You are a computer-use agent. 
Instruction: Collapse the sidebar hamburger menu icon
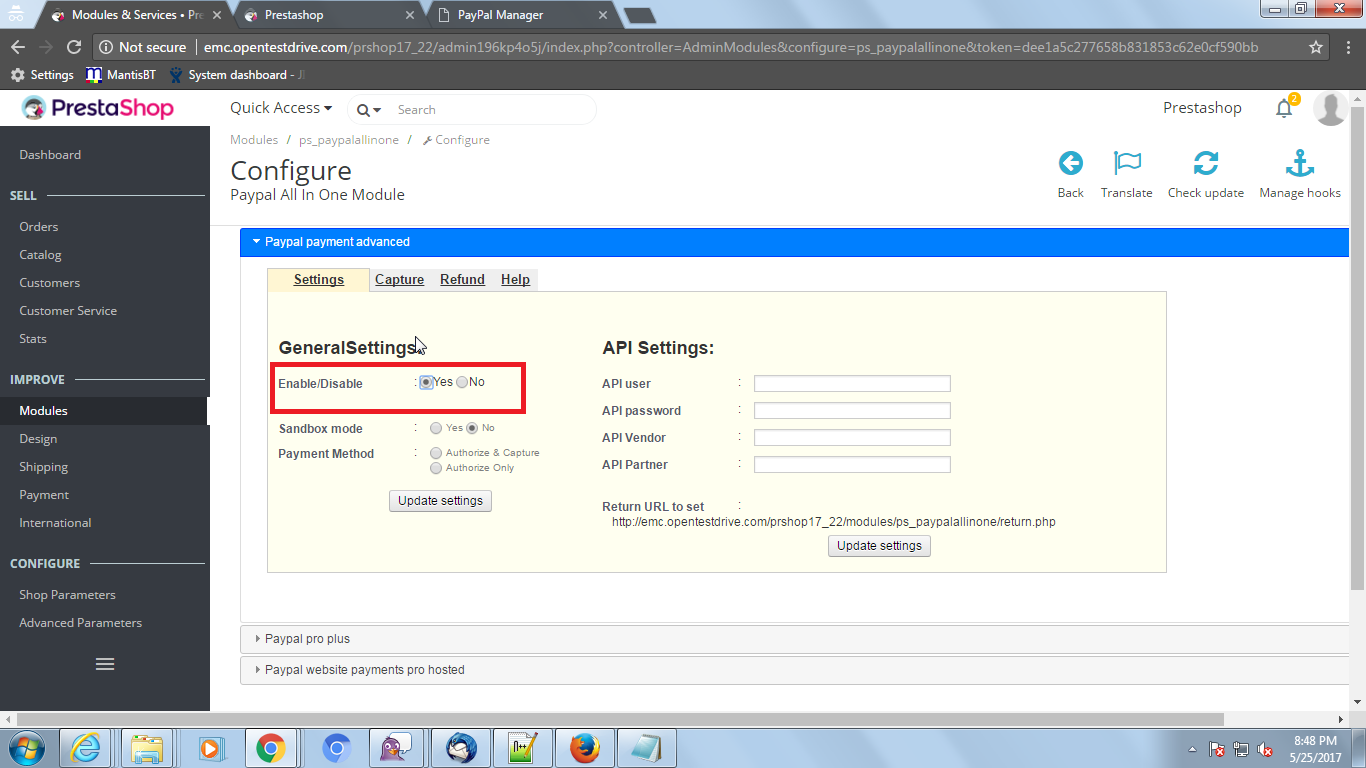tap(105, 664)
